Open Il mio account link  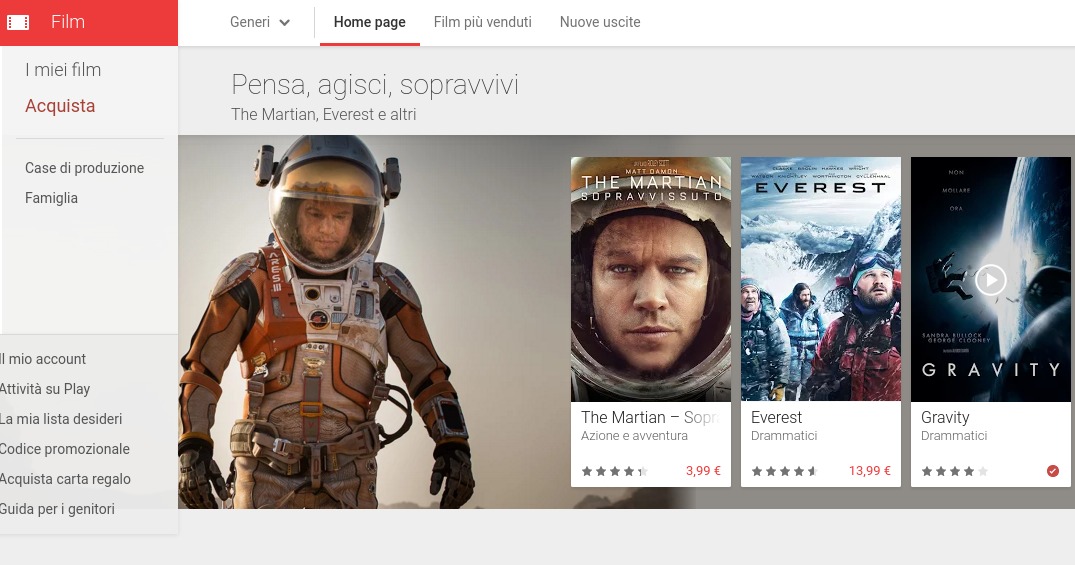coord(43,359)
